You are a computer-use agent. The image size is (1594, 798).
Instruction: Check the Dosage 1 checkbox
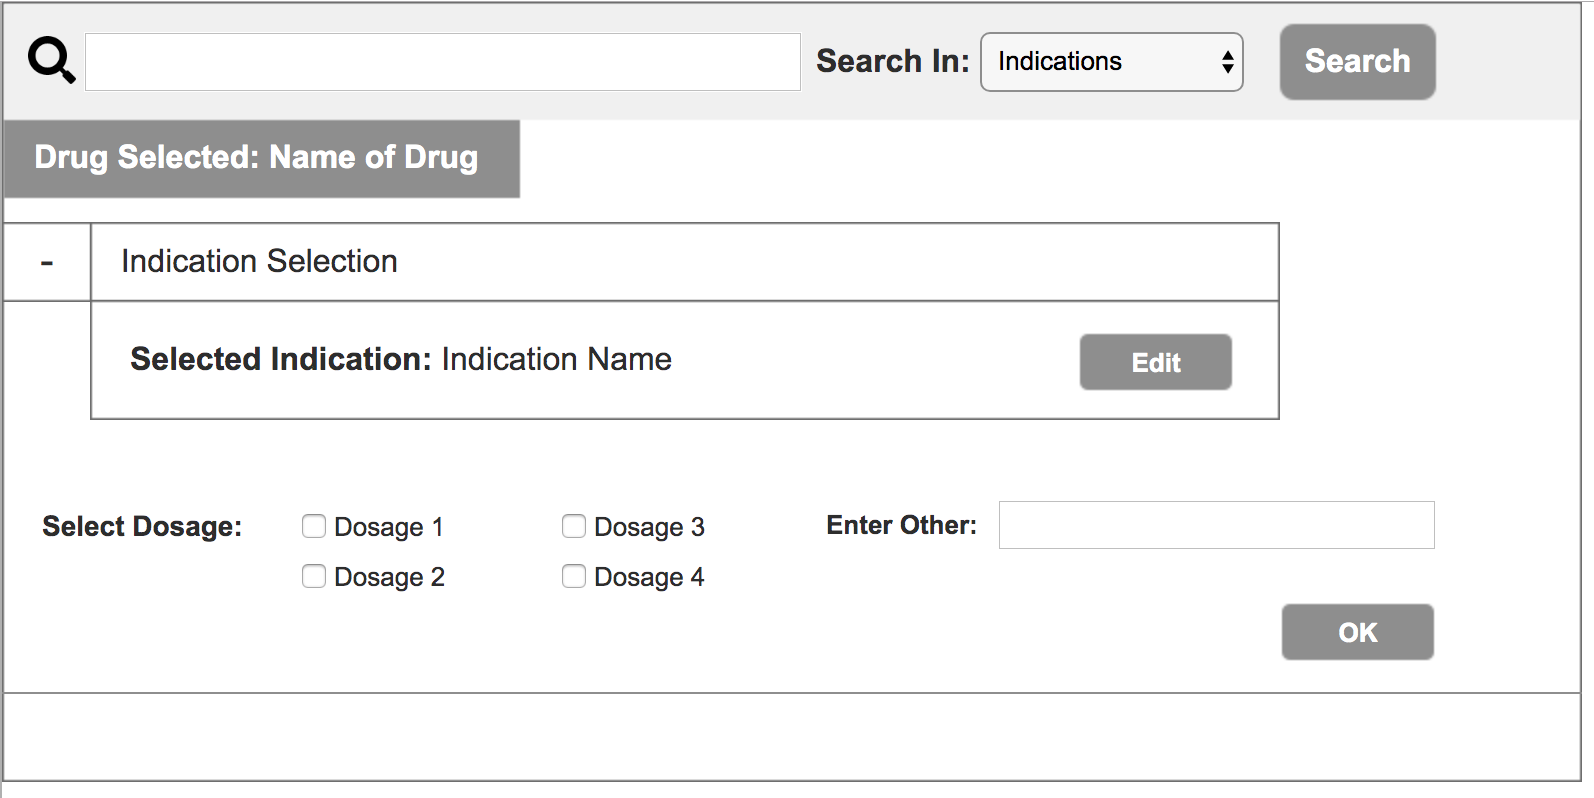314,526
